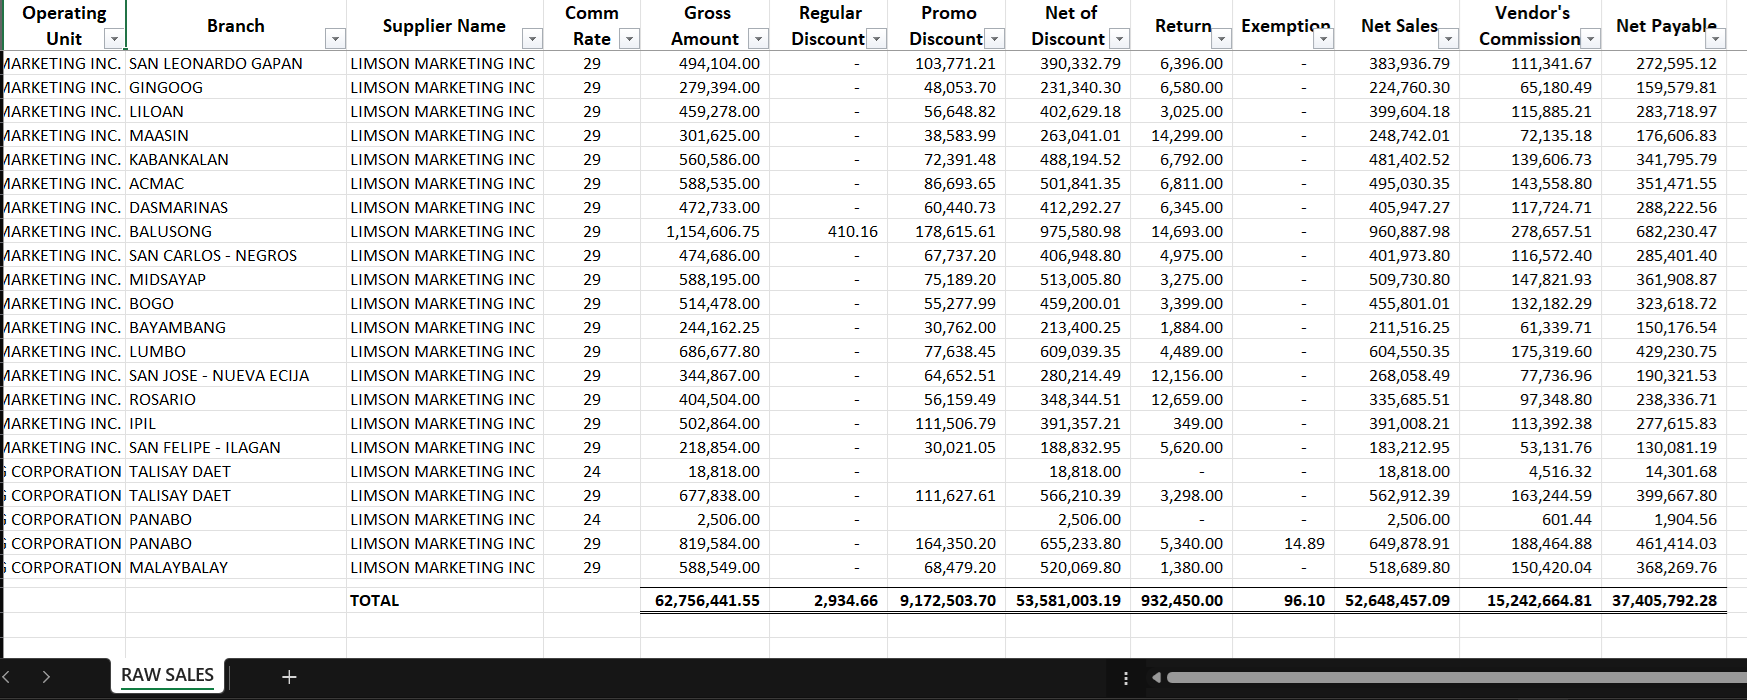Select the DASMARINAS branch cell

(236, 207)
